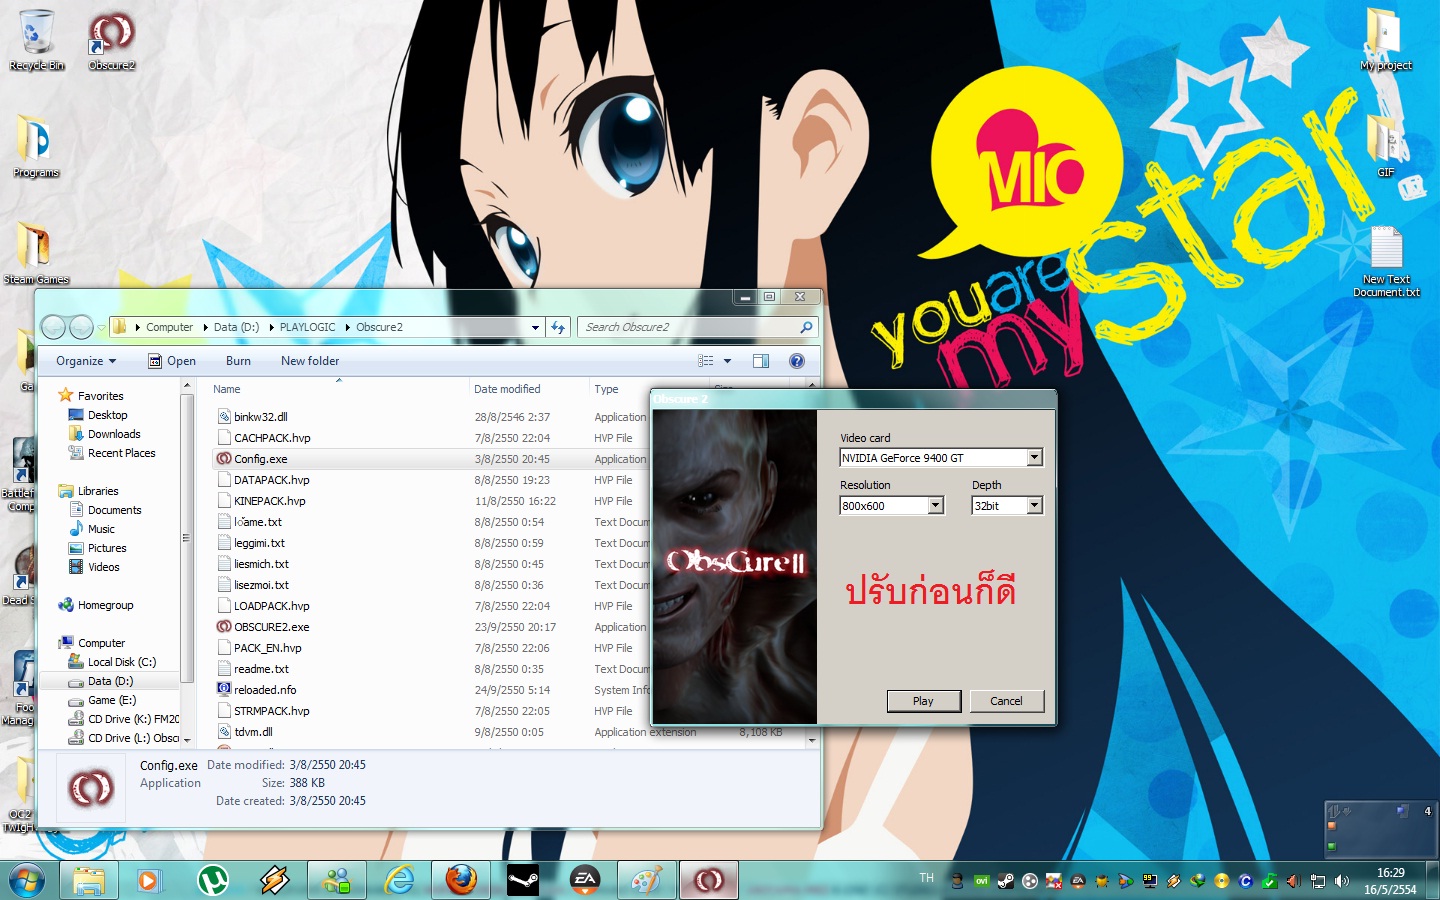Select the GIF folder on the desktop
Viewport: 1440px width, 900px height.
1386,146
